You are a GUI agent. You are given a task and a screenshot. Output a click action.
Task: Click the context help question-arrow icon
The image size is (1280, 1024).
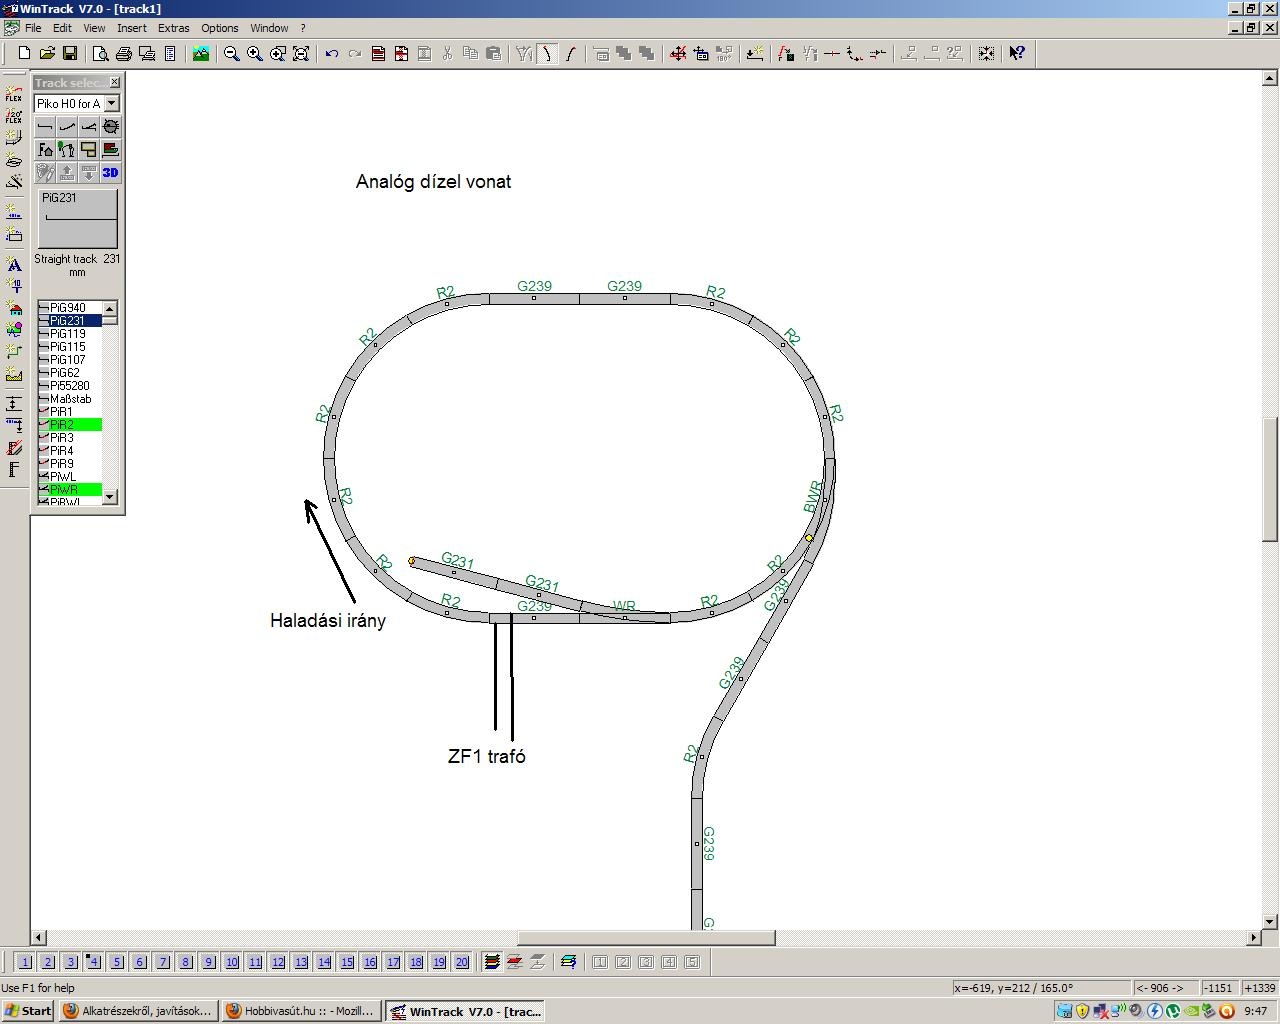click(1016, 54)
